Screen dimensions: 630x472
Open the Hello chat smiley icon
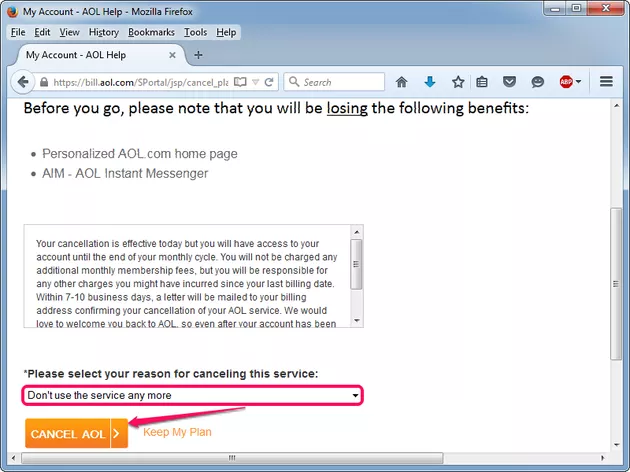click(x=538, y=82)
